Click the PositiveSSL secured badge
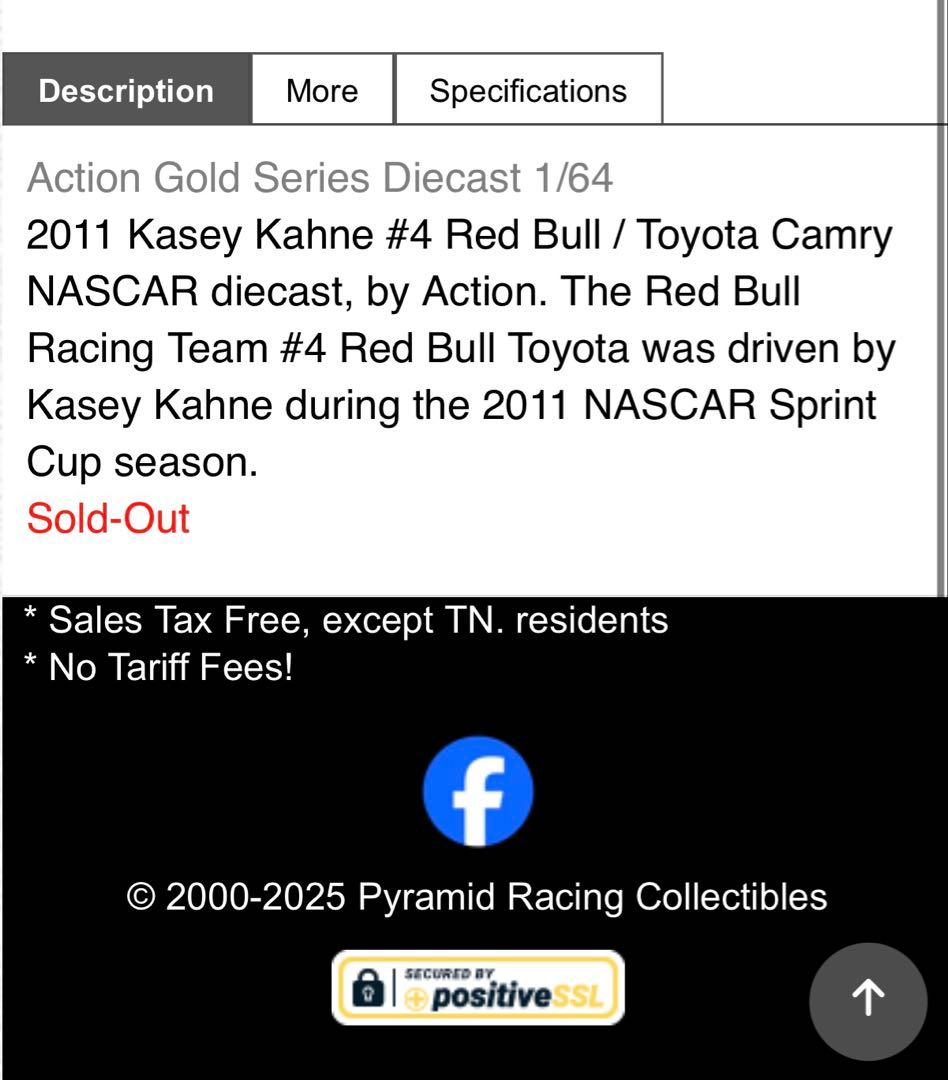Image resolution: width=948 pixels, height=1080 pixels. [x=478, y=988]
